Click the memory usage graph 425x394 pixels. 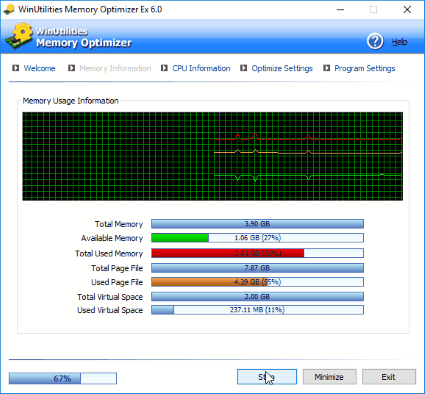pyautogui.click(x=213, y=156)
